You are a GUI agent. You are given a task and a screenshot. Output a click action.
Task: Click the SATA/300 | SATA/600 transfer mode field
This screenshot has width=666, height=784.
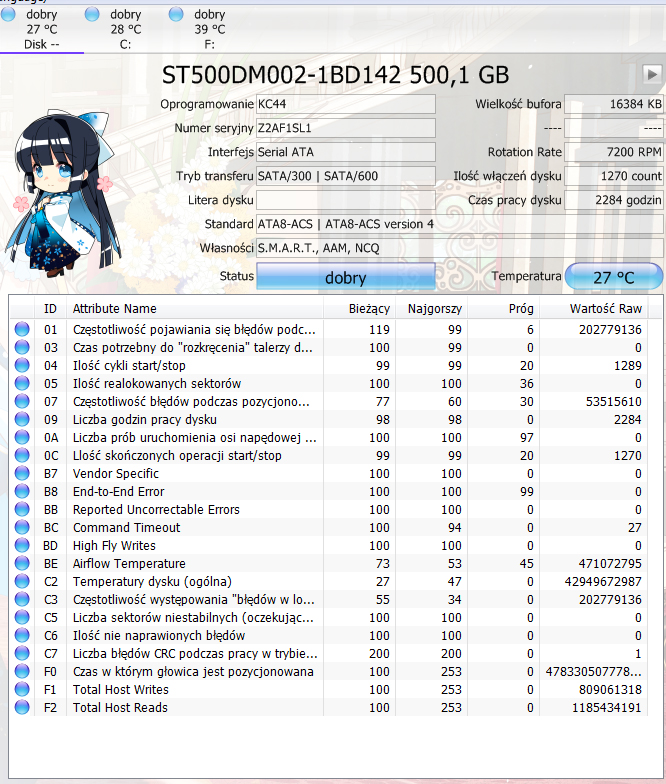coord(346,176)
